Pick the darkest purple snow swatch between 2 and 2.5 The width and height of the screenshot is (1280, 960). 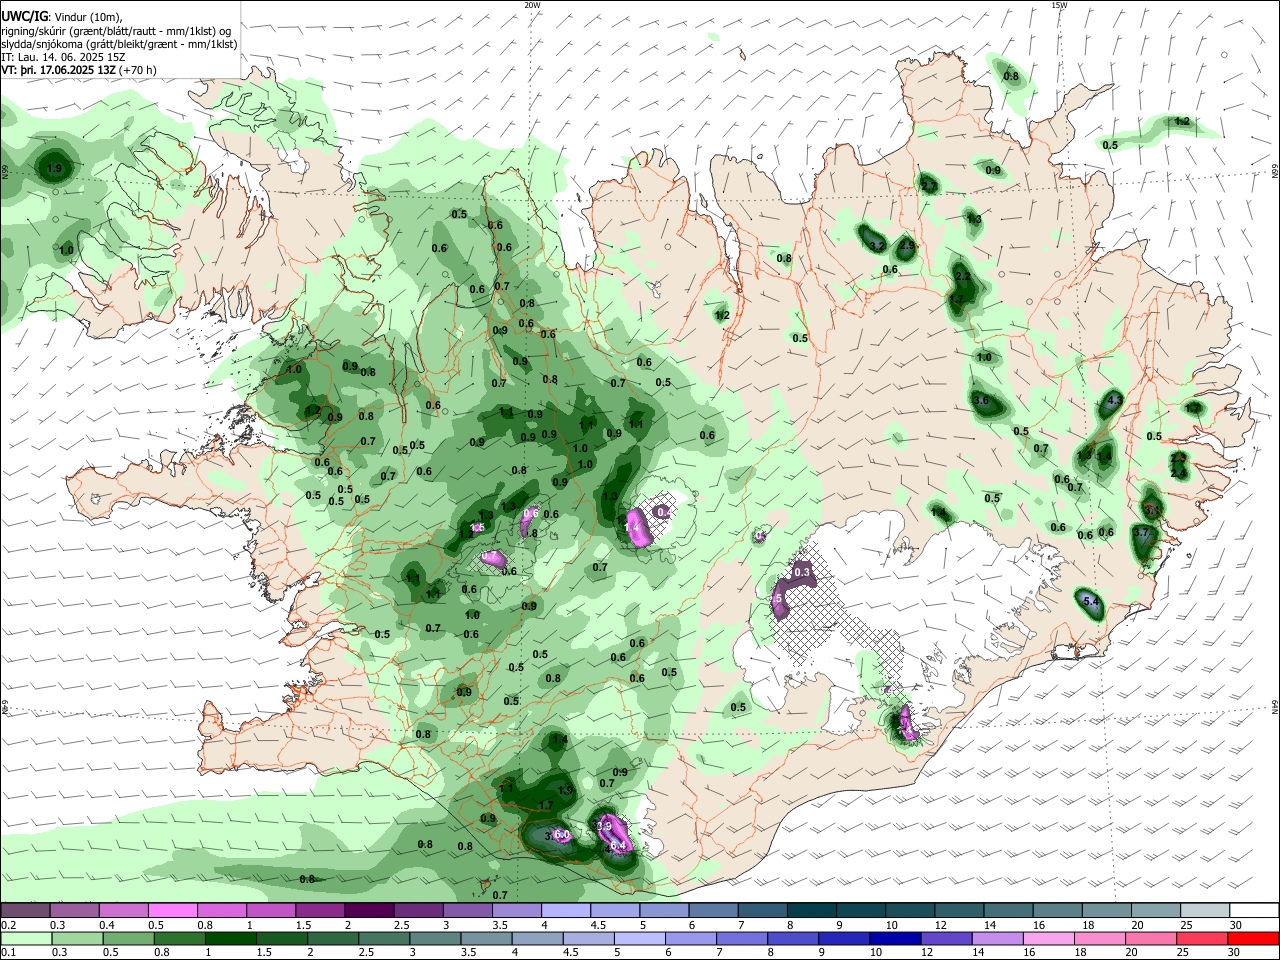pyautogui.click(x=368, y=910)
